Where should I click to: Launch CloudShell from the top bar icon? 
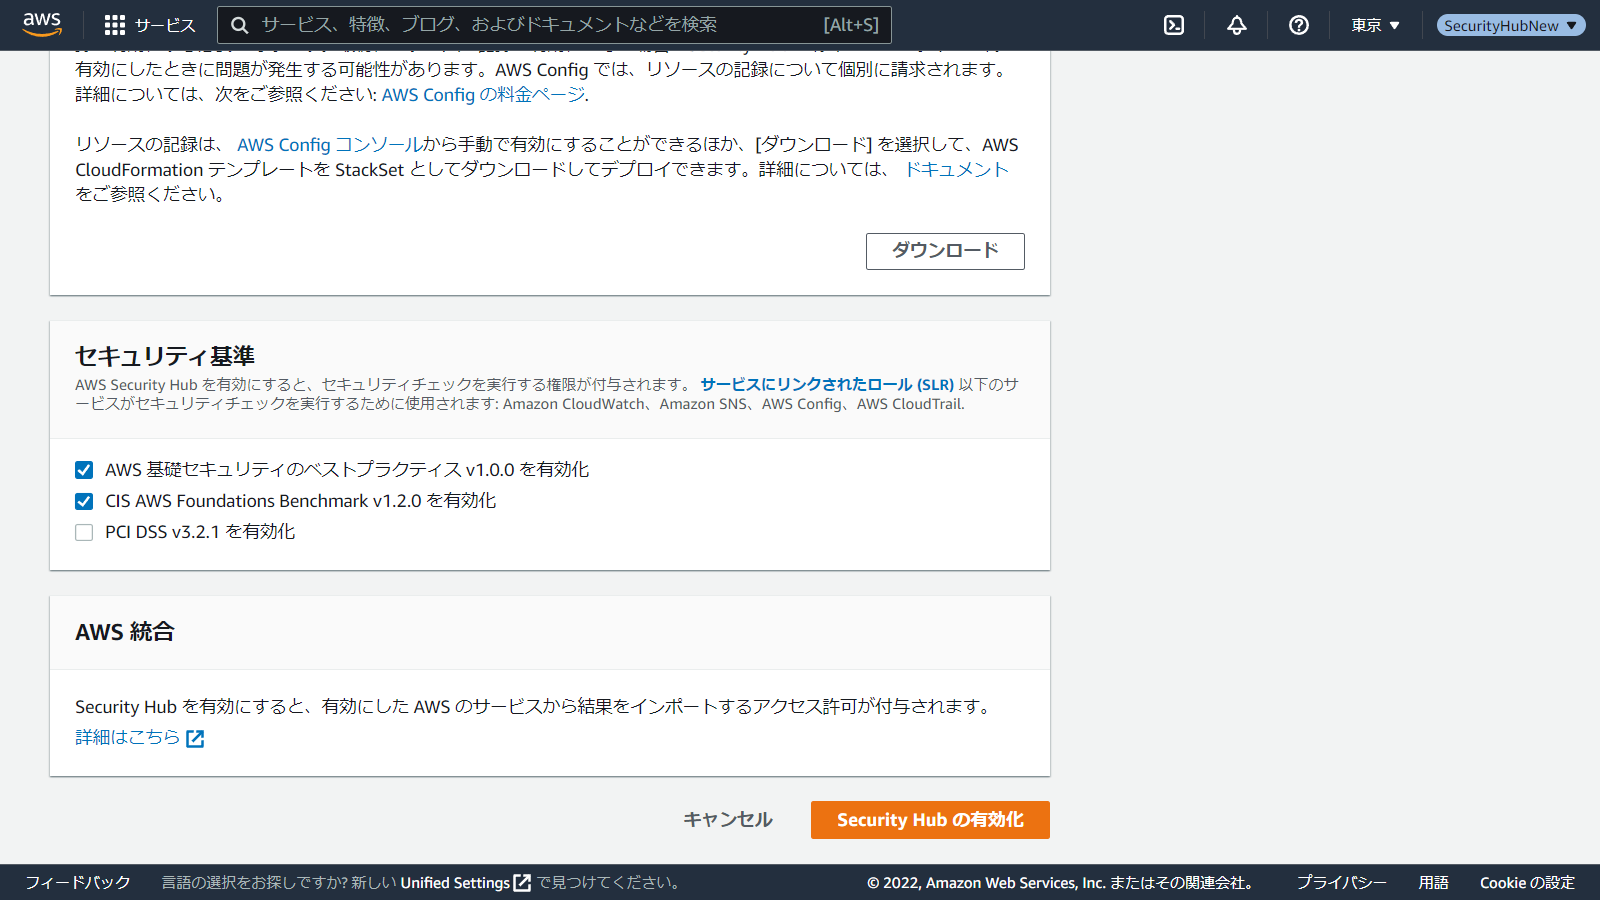click(x=1174, y=25)
